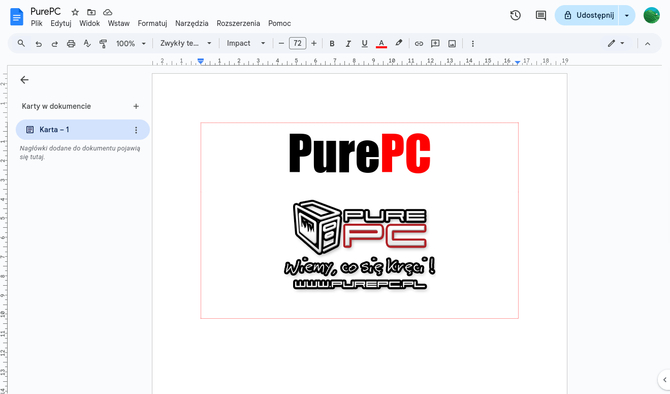The image size is (670, 394).
Task: Open the Widok menu
Action: click(89, 24)
